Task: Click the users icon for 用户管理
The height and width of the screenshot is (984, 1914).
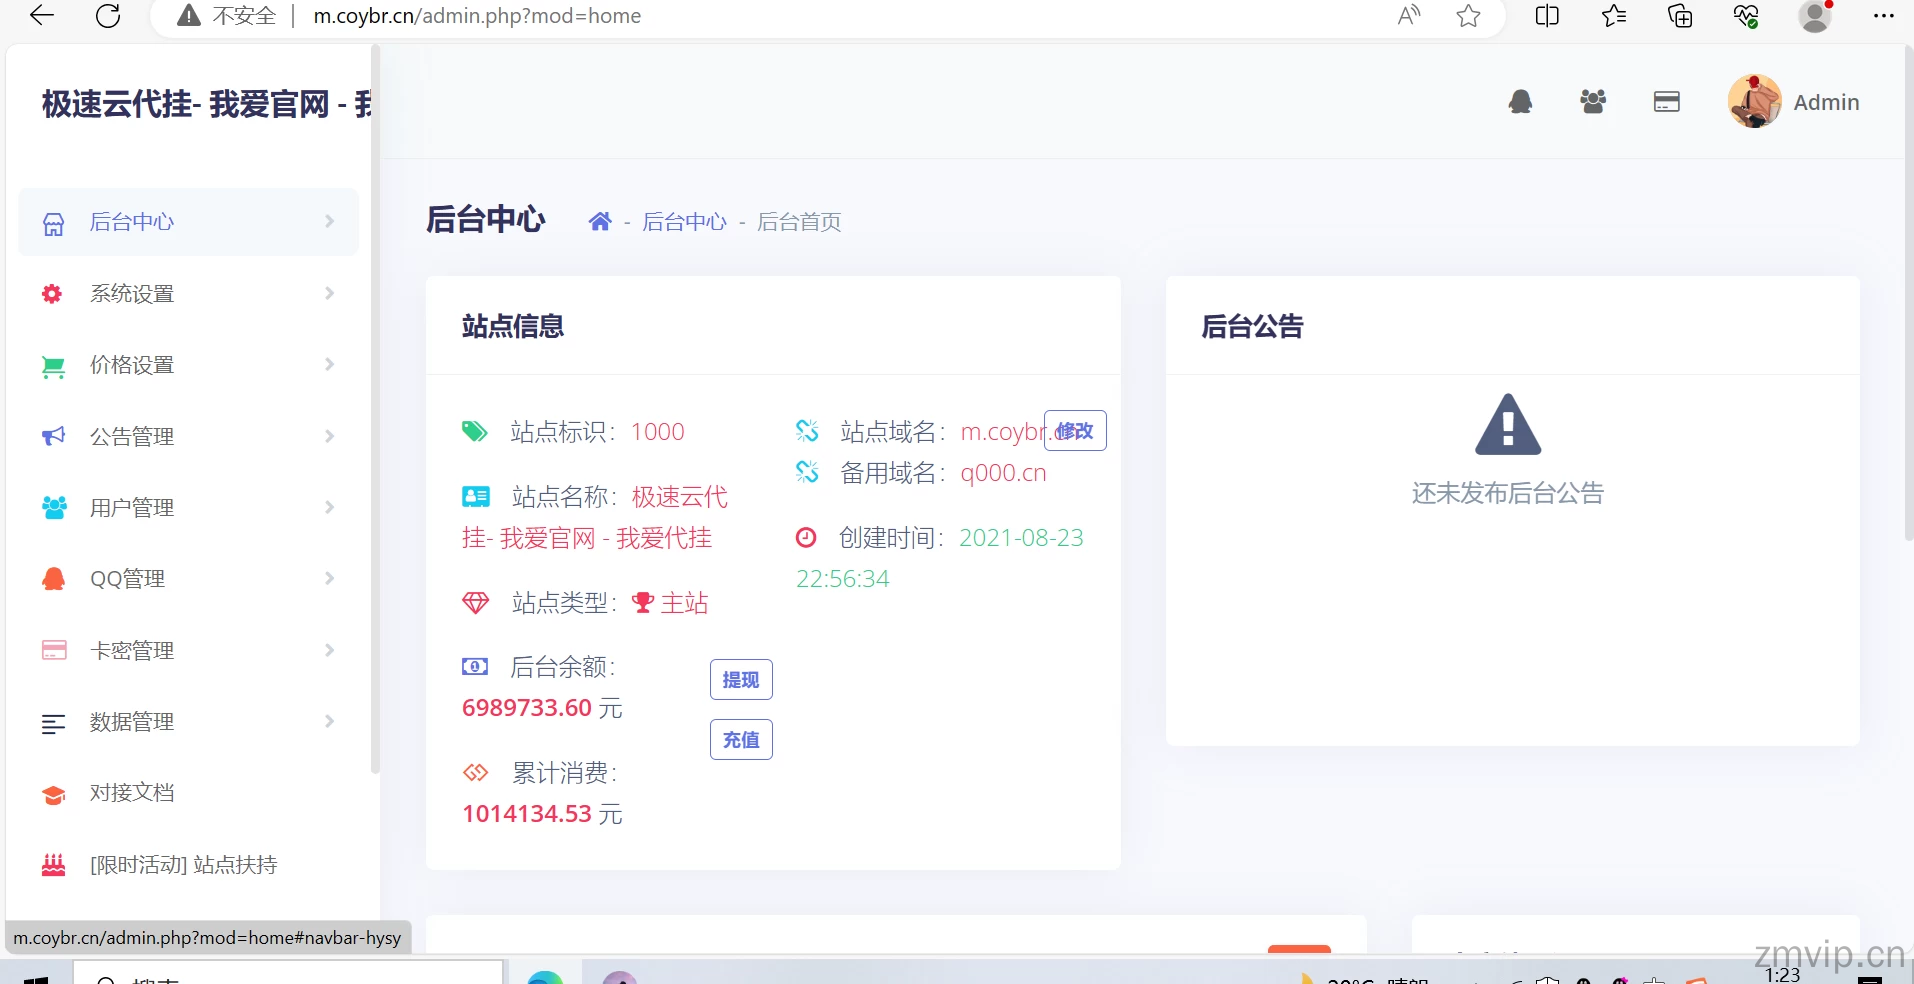Action: (x=54, y=507)
